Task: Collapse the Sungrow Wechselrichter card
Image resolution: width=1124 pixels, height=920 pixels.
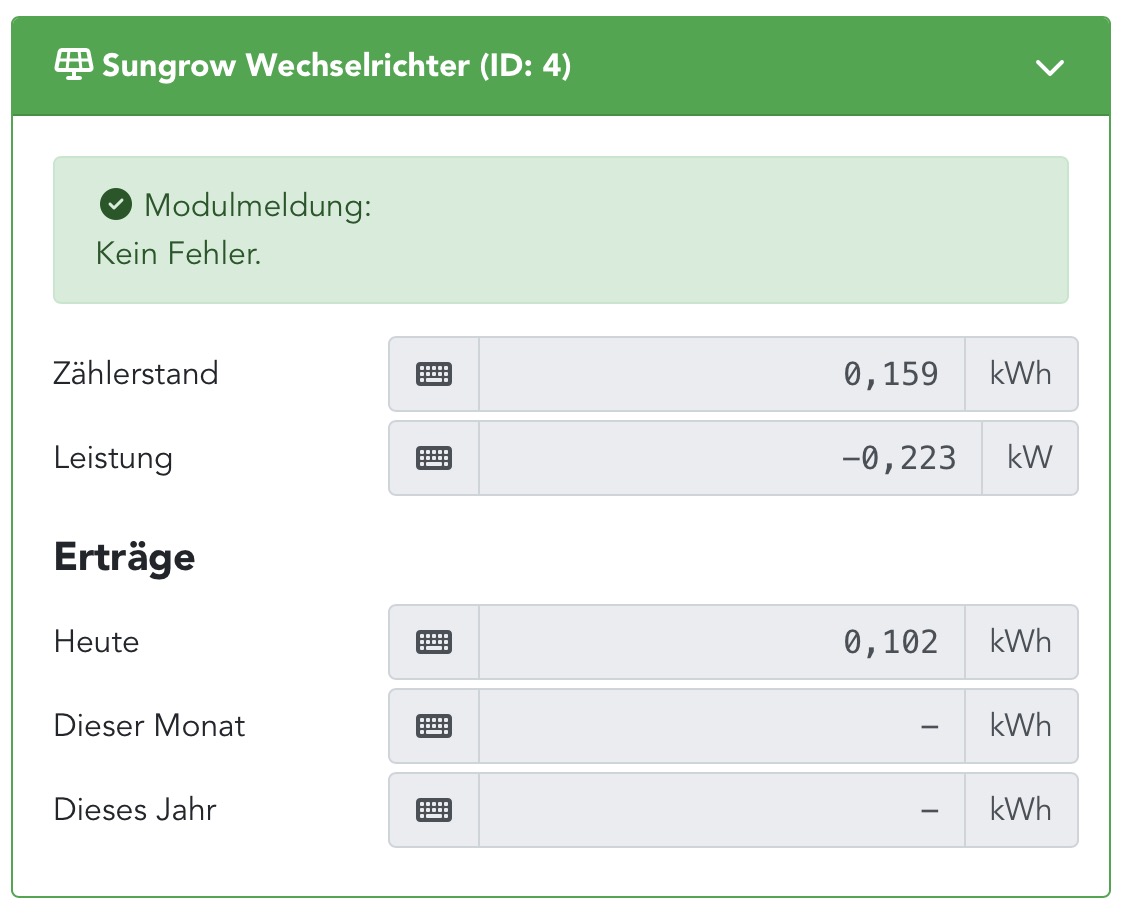Action: click(x=1050, y=68)
